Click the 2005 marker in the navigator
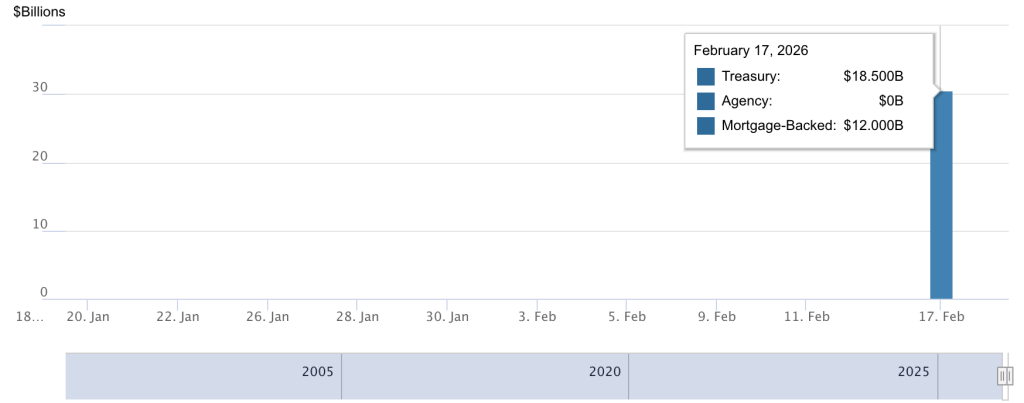1024x403 pixels. pyautogui.click(x=317, y=371)
